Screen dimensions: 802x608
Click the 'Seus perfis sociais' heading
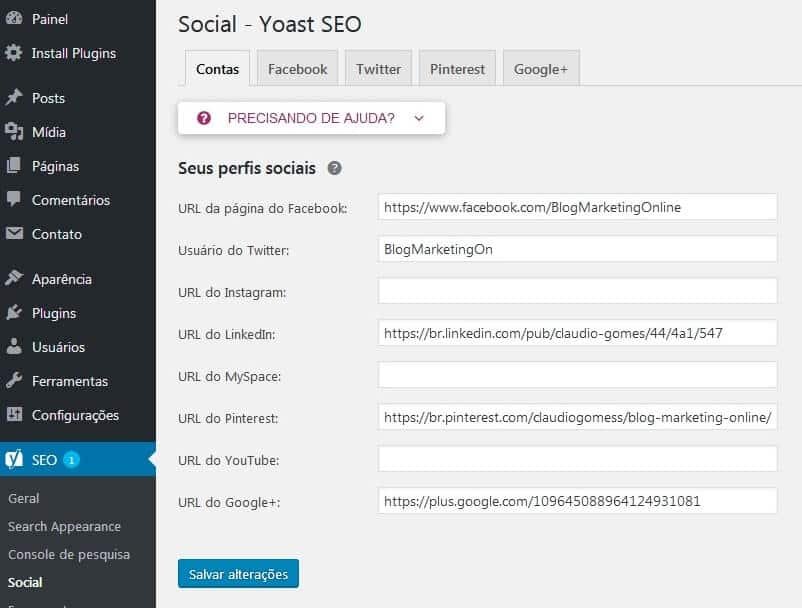click(x=247, y=168)
